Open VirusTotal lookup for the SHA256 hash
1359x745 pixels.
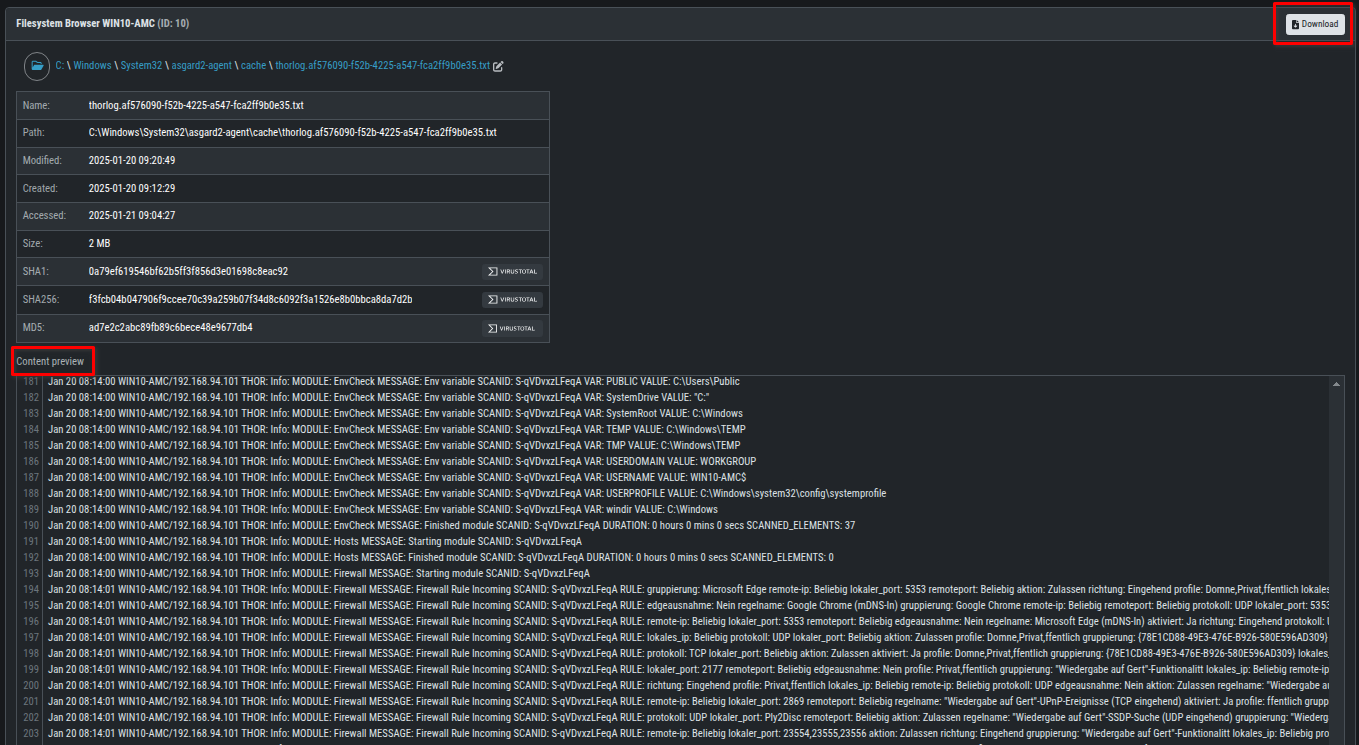[x=514, y=299]
